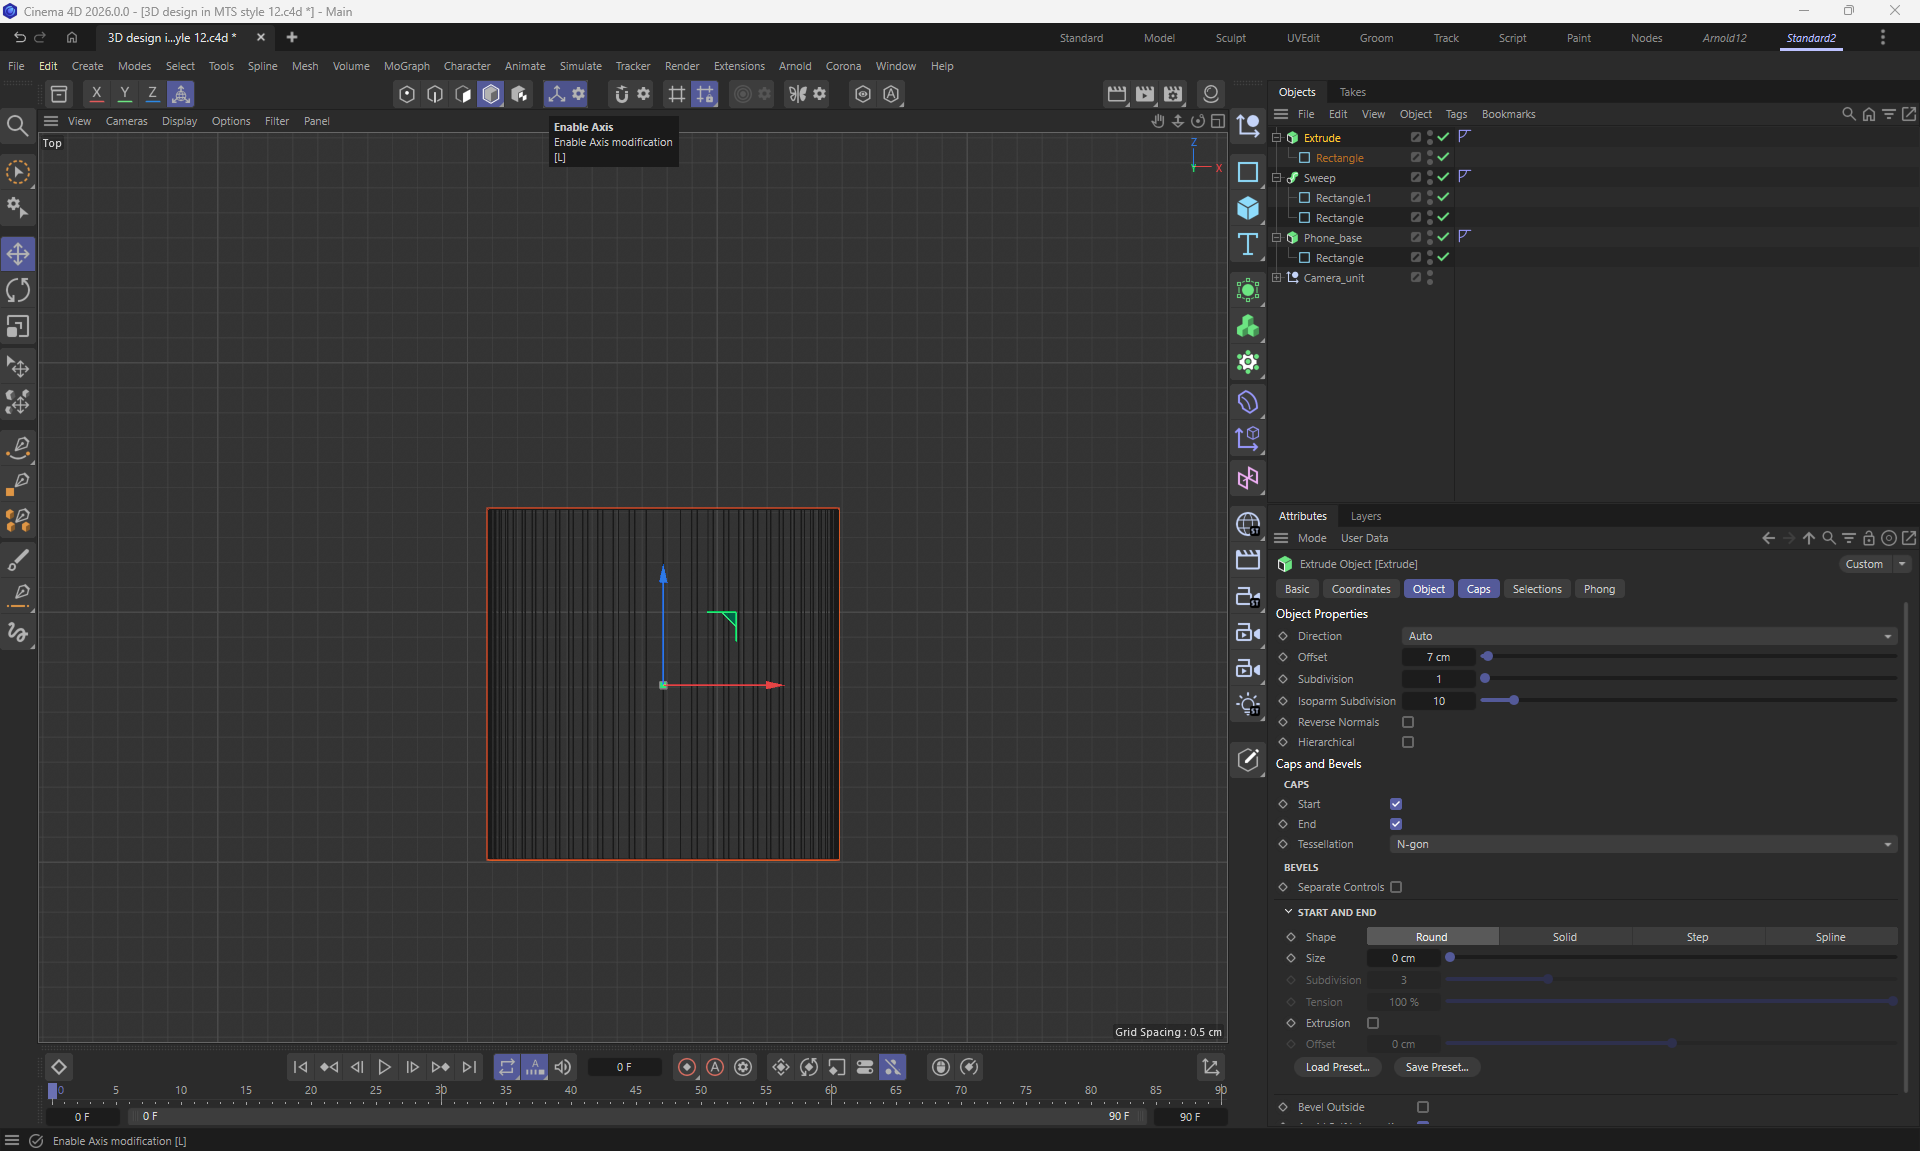Screen dimensions: 1920x1151
Task: Enable the Reverse Normals checkbox
Action: (1408, 722)
